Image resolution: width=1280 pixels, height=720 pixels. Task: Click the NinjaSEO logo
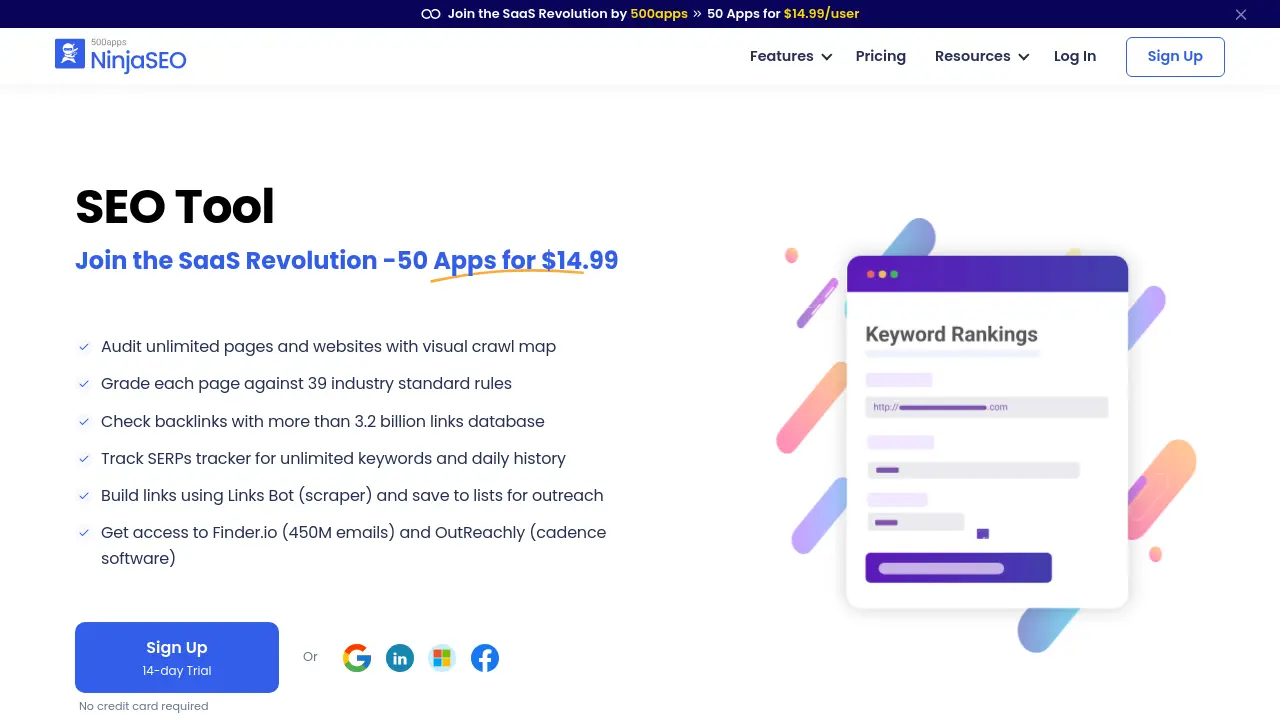121,56
